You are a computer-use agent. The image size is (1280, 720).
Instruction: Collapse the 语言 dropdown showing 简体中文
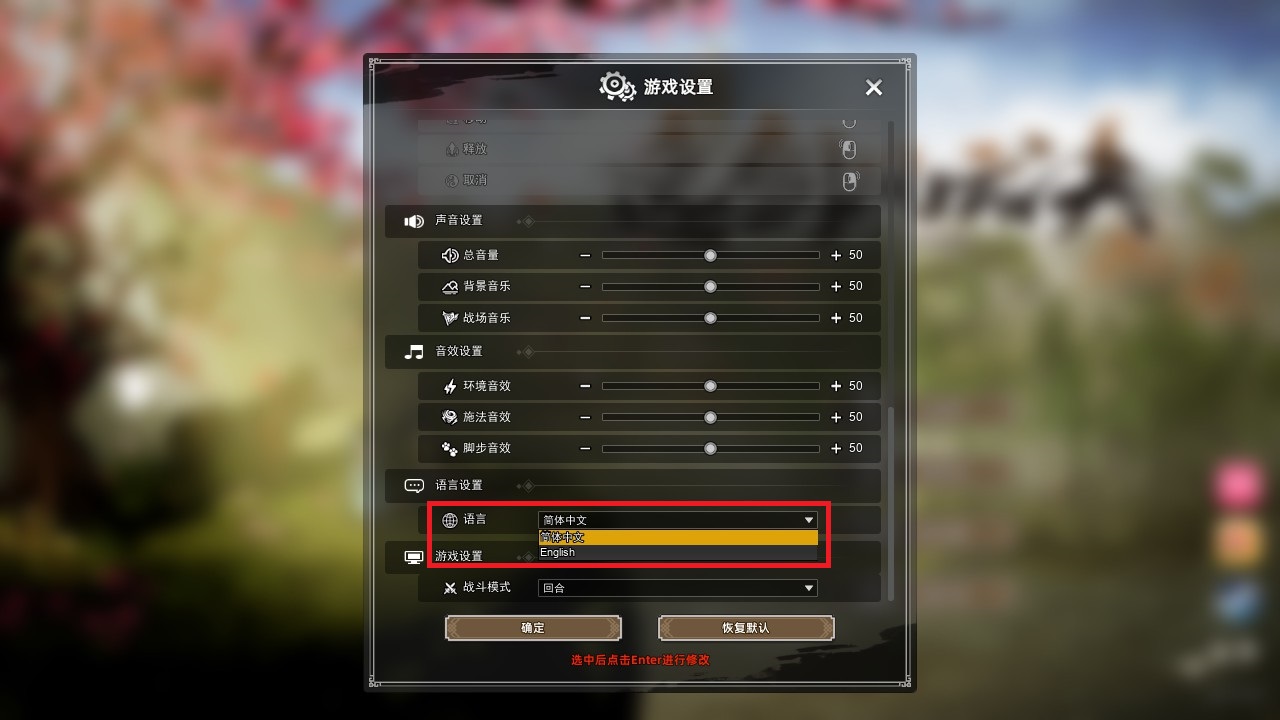tap(678, 520)
